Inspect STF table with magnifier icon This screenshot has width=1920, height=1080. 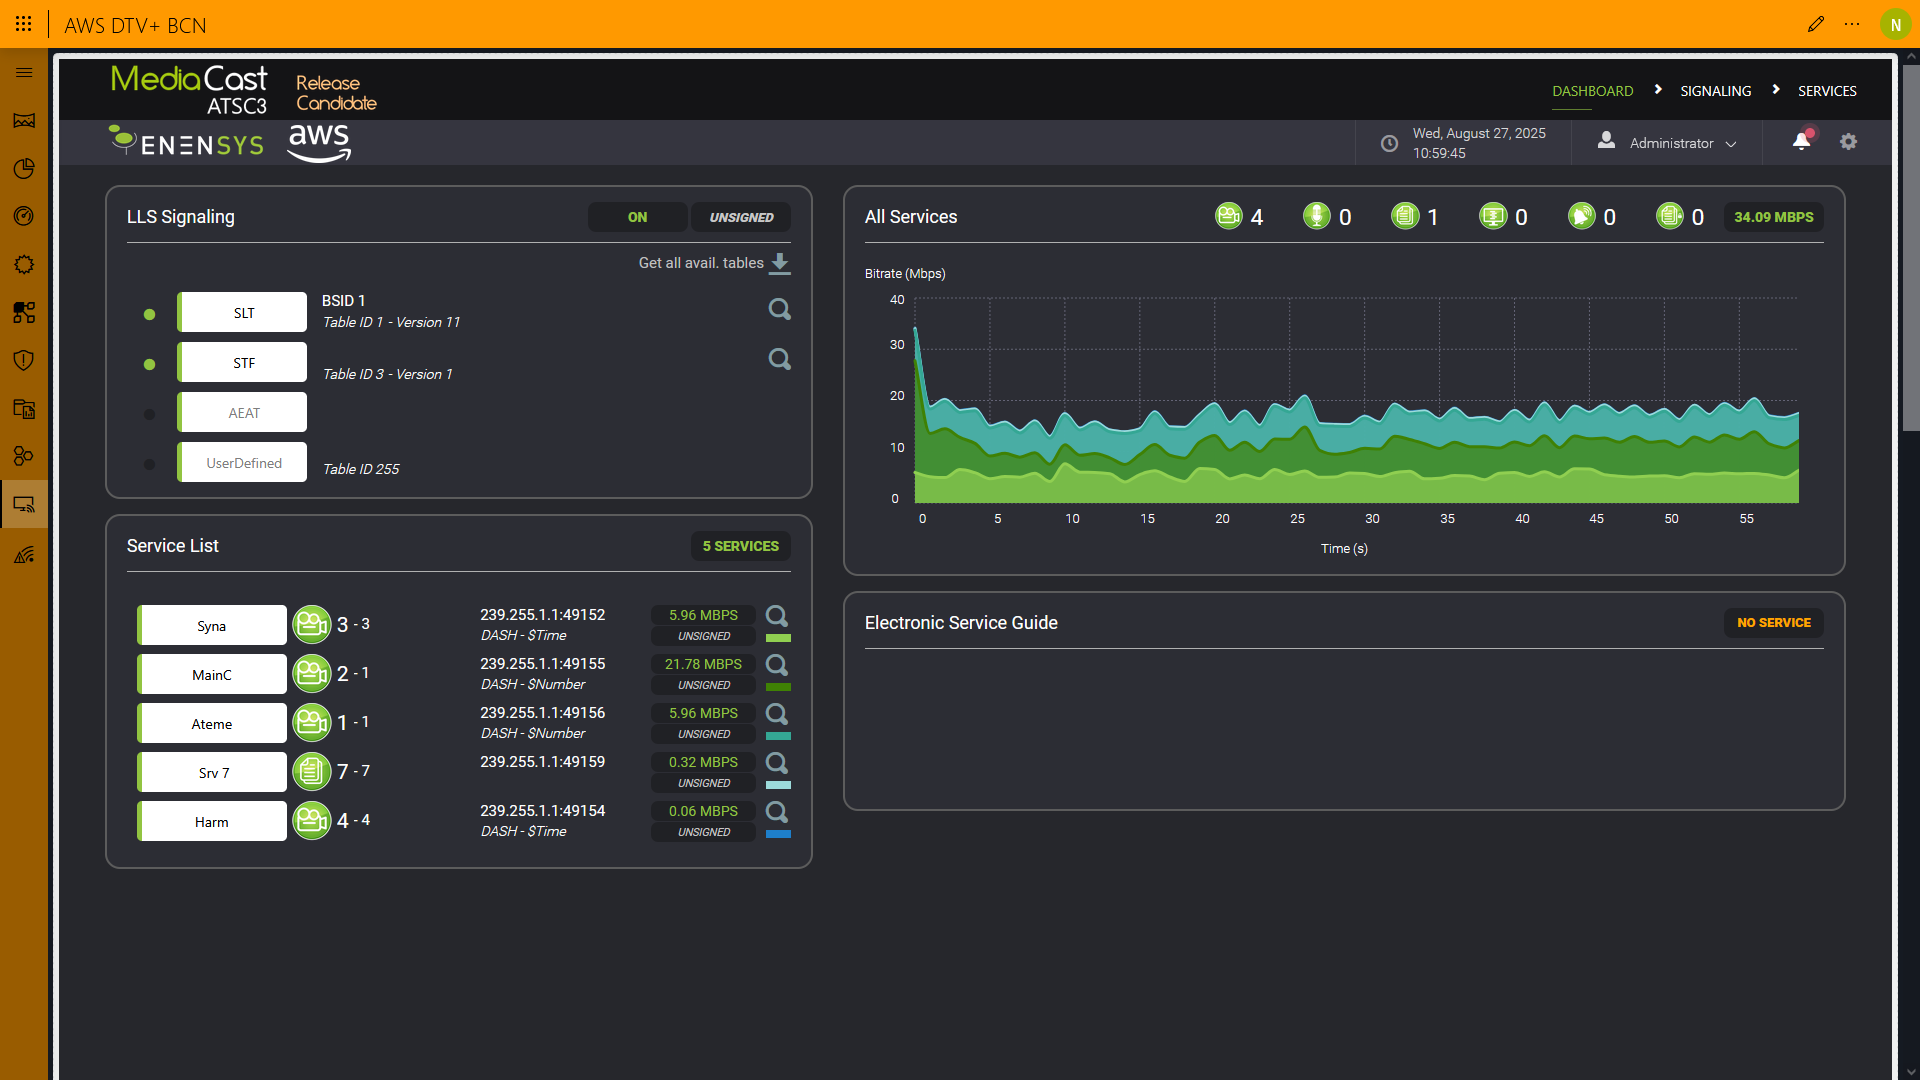[779, 360]
